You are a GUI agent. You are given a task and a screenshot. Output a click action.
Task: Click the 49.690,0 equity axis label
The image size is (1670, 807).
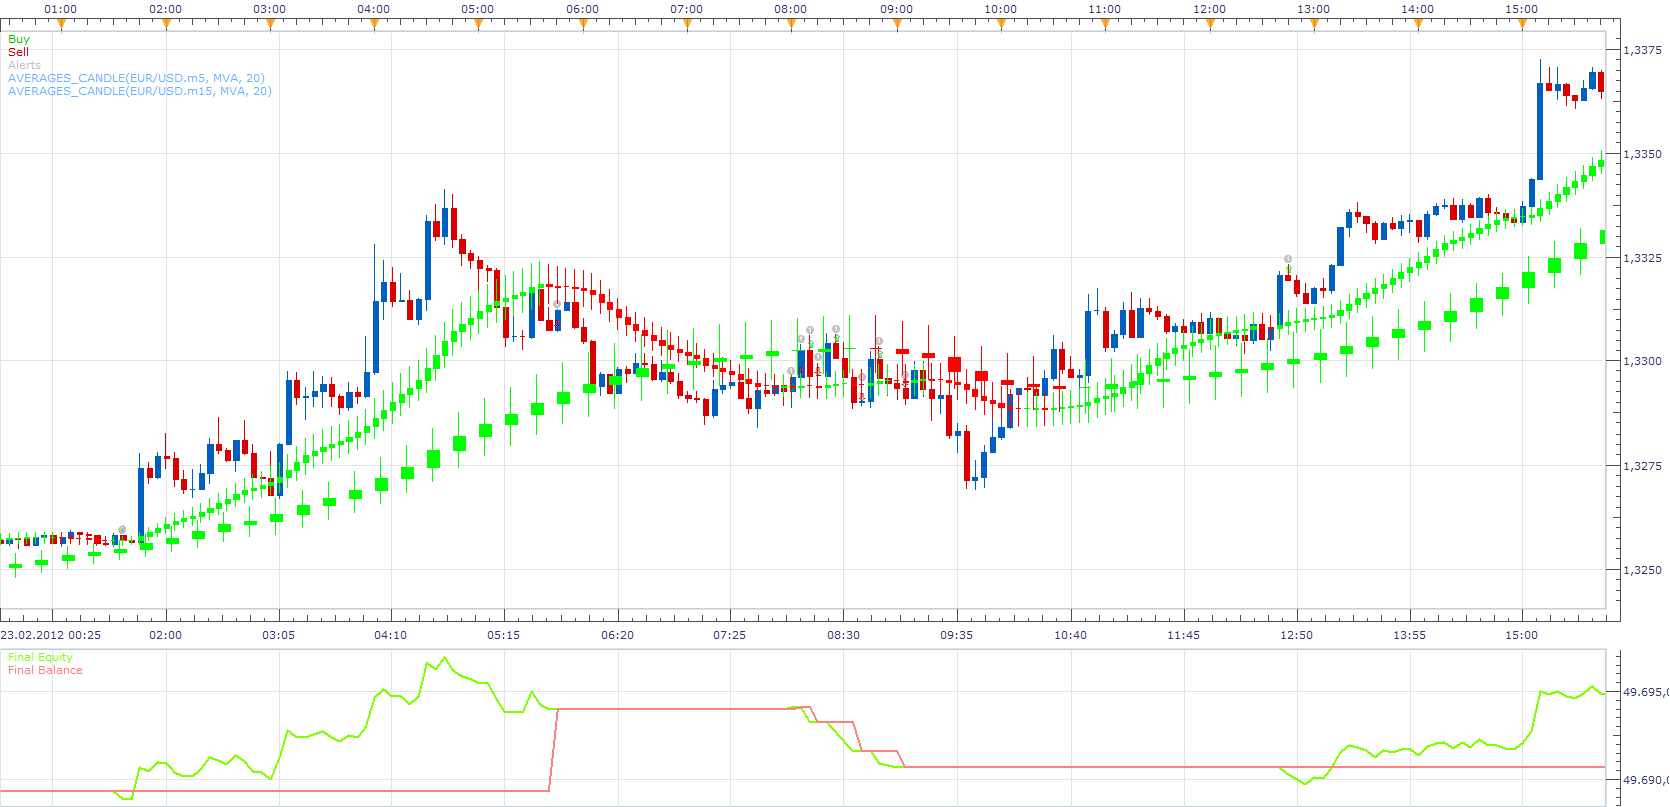tap(1645, 780)
